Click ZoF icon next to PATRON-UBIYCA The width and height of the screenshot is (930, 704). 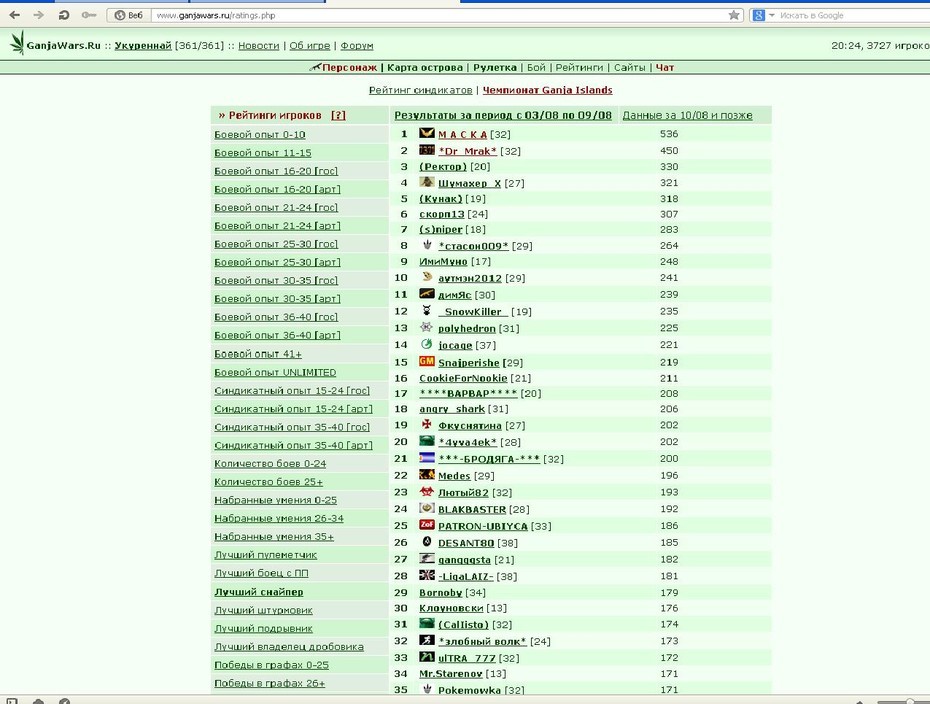click(x=427, y=525)
